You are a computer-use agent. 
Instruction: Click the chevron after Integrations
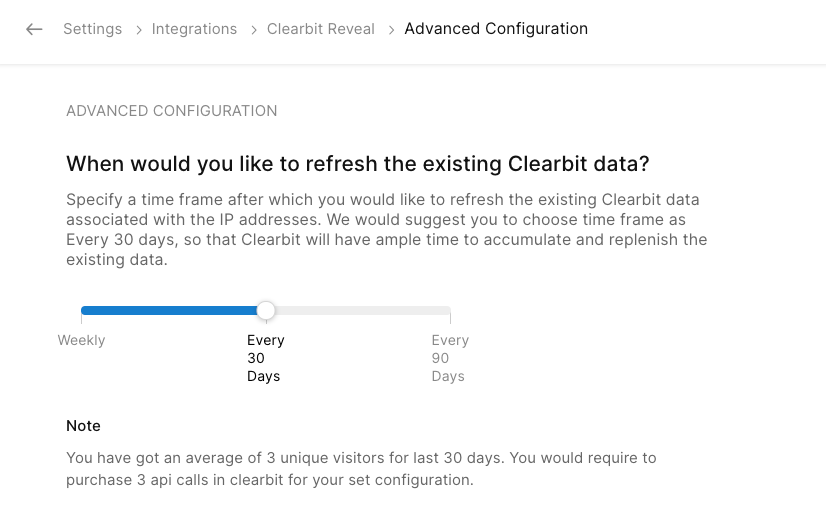pyautogui.click(x=252, y=30)
